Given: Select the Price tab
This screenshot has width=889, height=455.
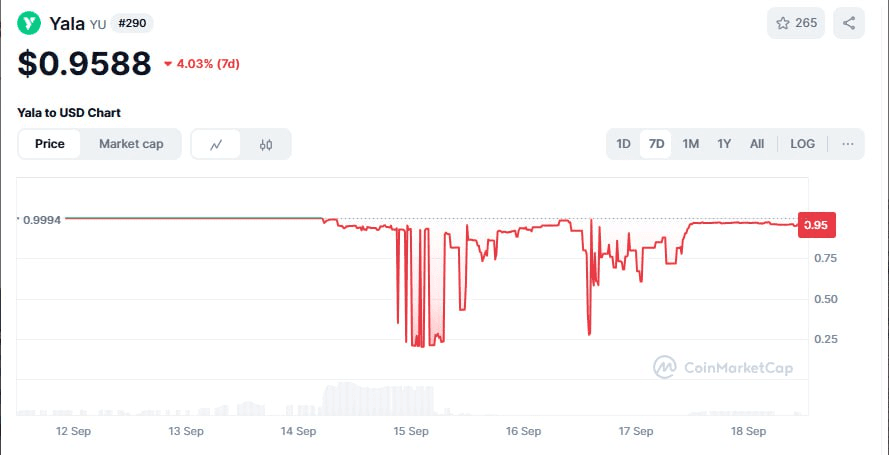Looking at the screenshot, I should coord(50,144).
